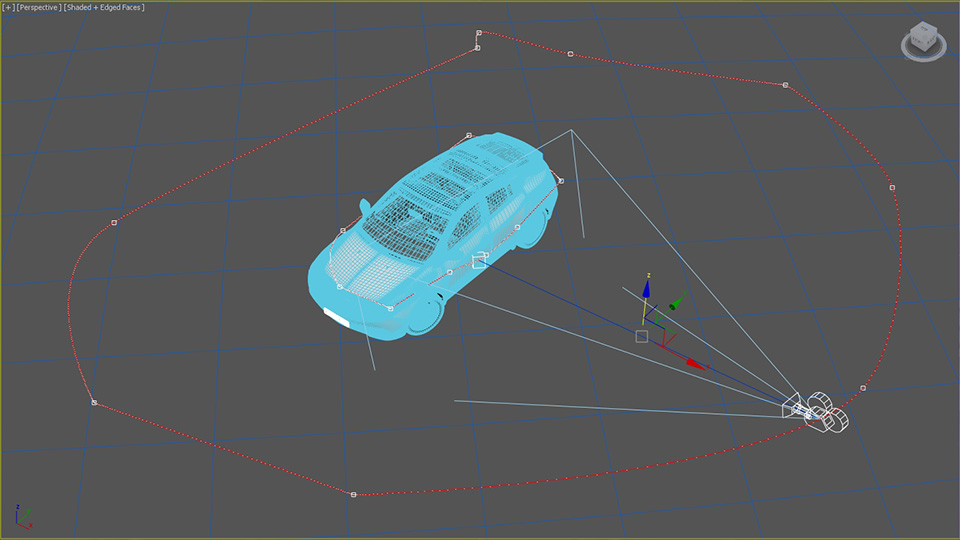Click the white license plate on car front

tap(336, 317)
